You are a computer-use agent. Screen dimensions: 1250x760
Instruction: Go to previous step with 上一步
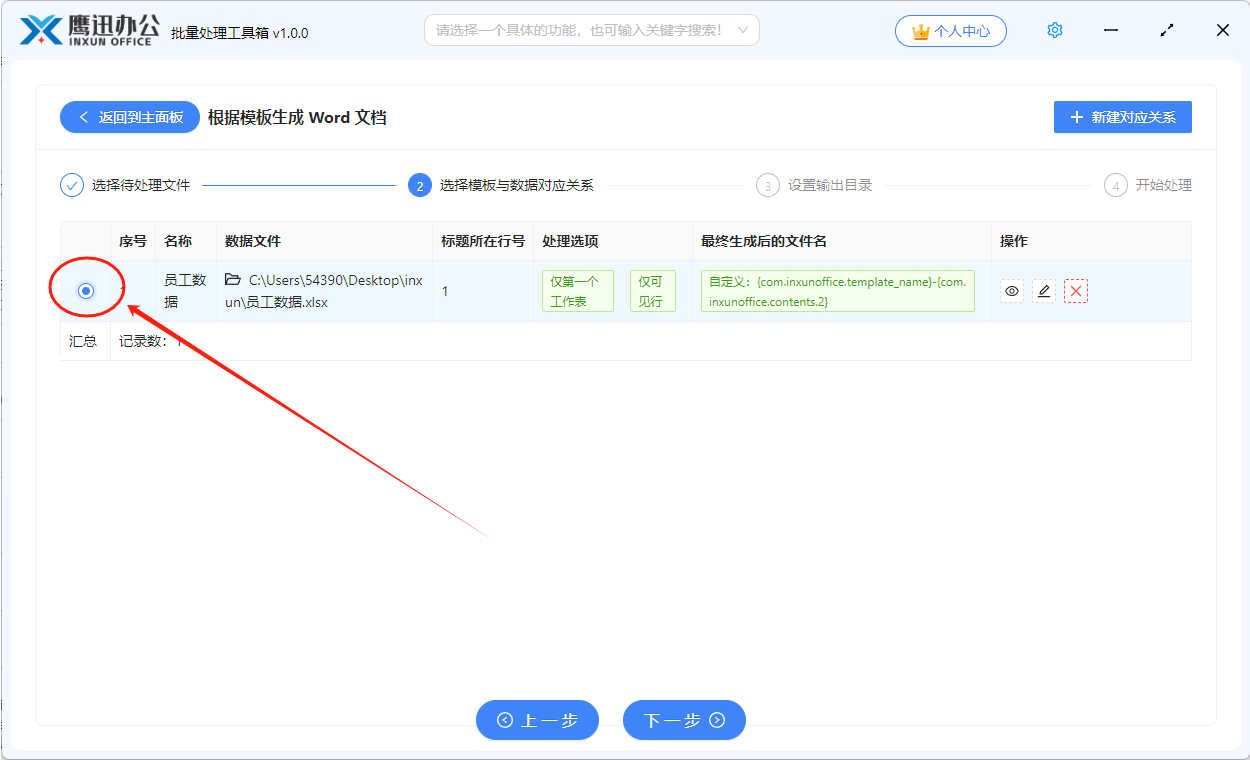tap(537, 720)
